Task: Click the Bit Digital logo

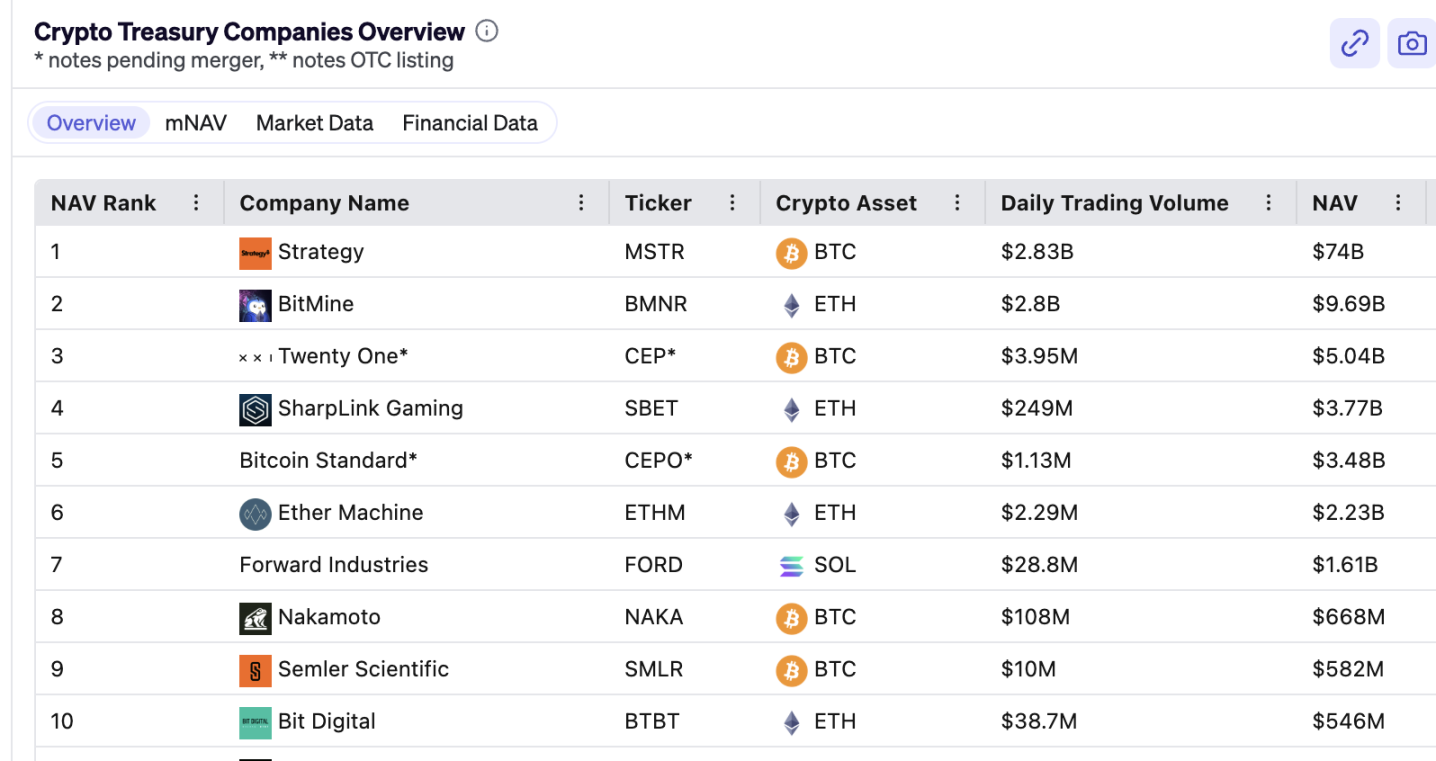Action: click(x=255, y=722)
